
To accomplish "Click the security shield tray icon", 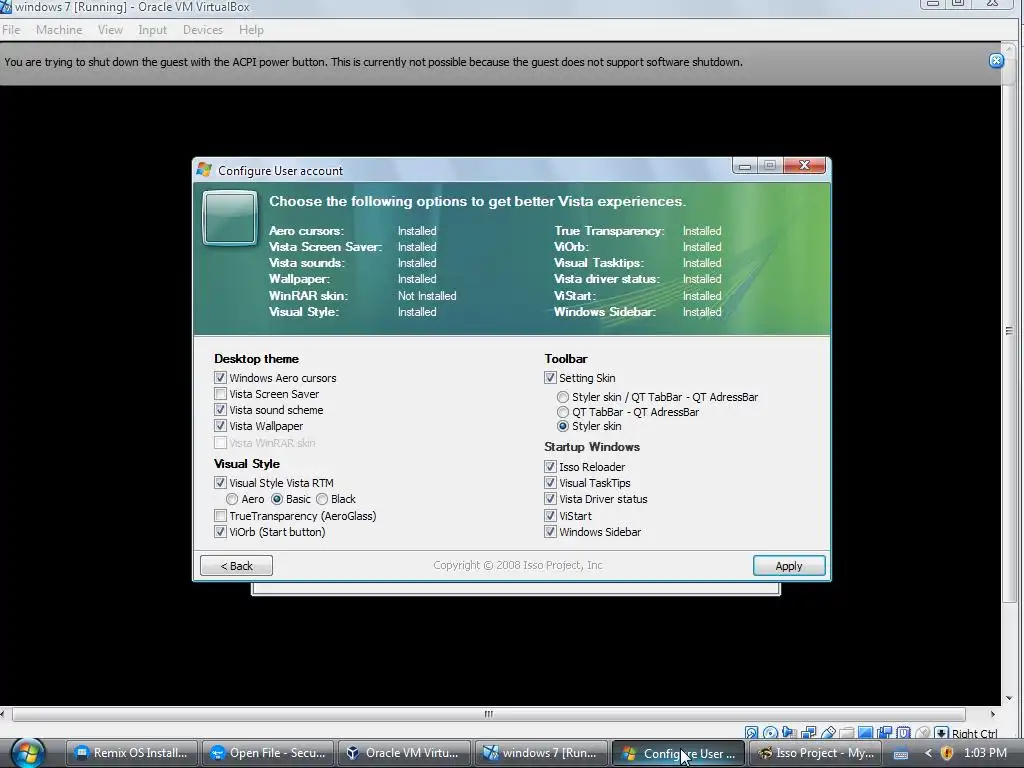I will [946, 753].
